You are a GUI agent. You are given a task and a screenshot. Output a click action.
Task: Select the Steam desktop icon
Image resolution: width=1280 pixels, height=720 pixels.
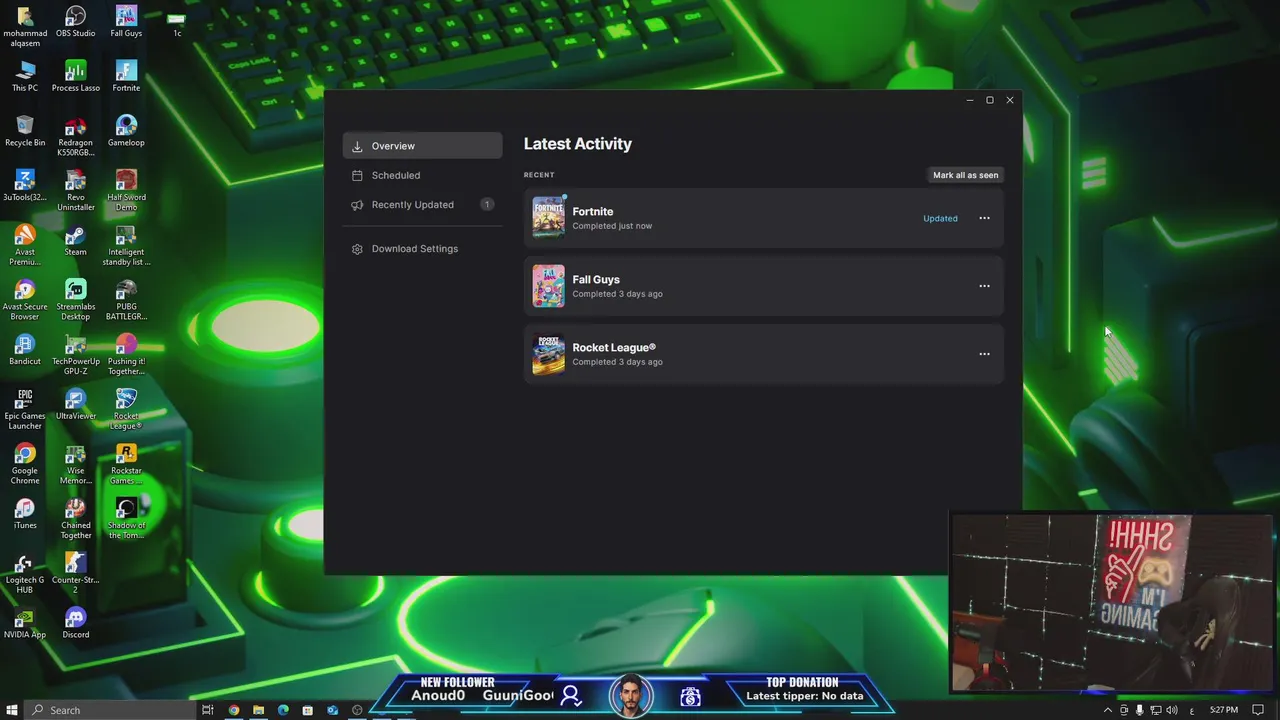coord(75,241)
